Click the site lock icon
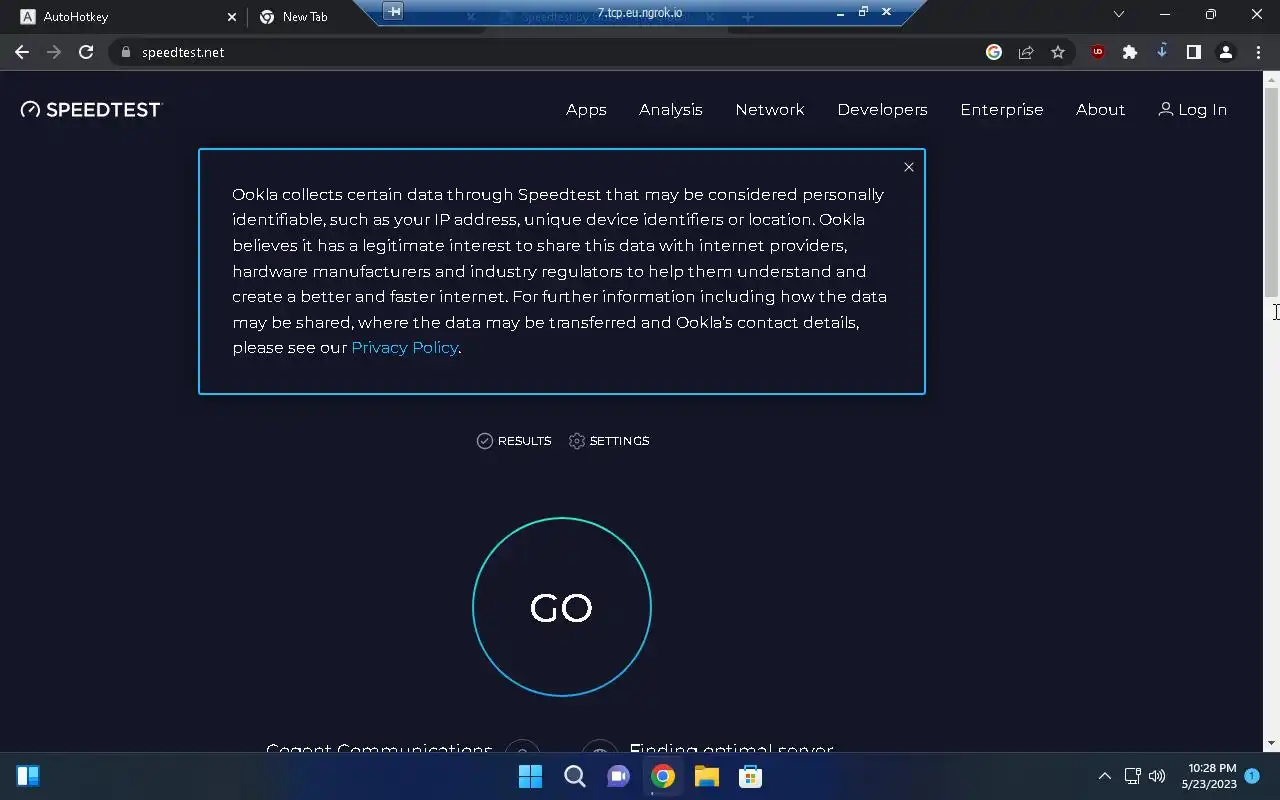This screenshot has width=1280, height=800. tap(125, 52)
